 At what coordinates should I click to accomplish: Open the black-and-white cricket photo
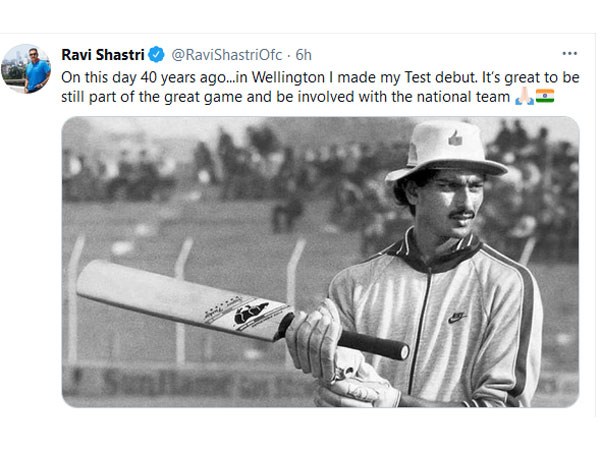point(320,262)
